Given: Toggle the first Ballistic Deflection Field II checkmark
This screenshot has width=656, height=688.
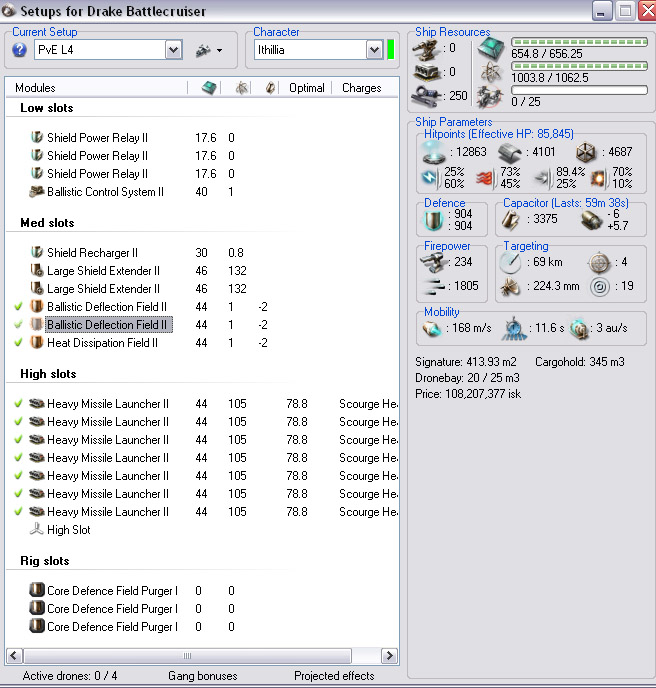Looking at the screenshot, I should (18, 306).
